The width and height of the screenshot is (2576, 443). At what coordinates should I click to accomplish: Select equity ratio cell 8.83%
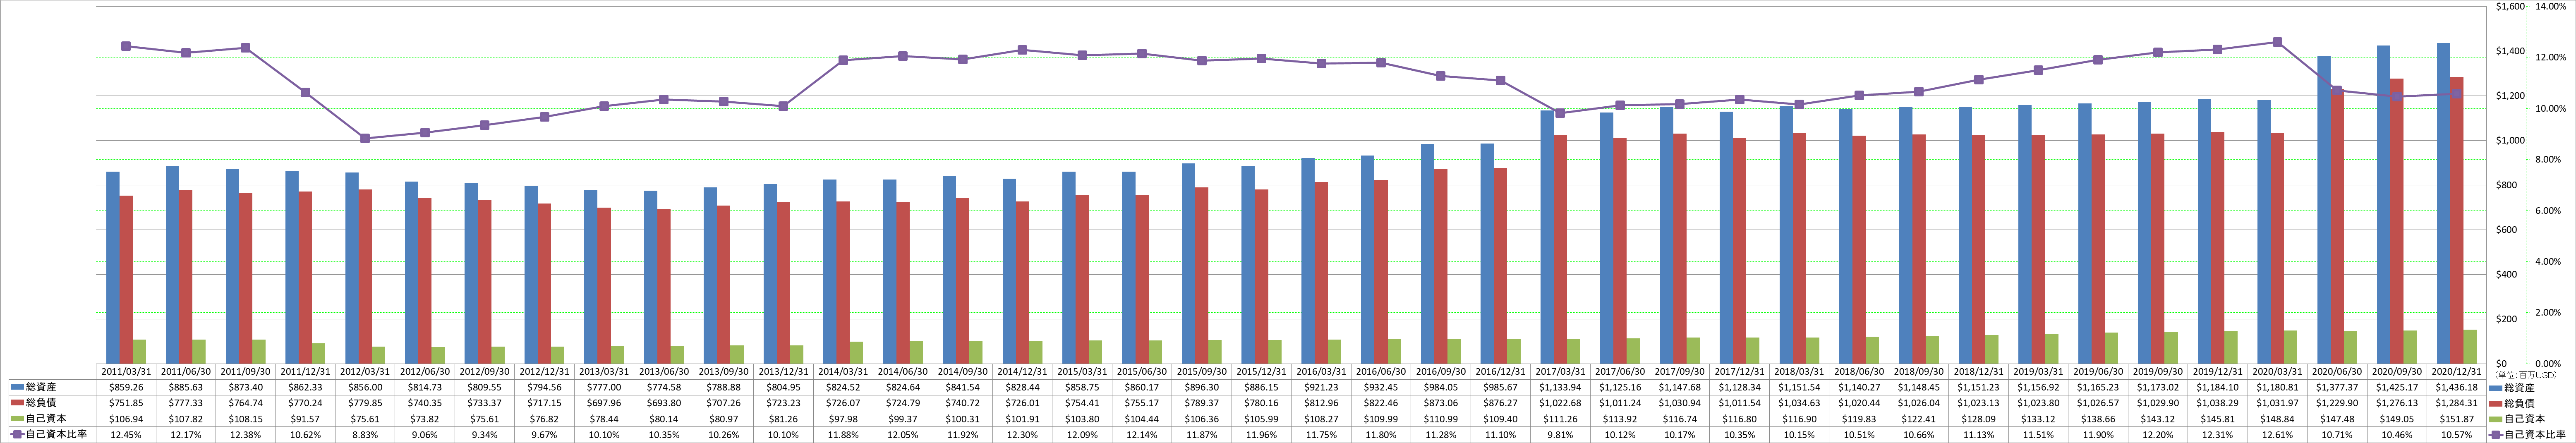(x=365, y=435)
